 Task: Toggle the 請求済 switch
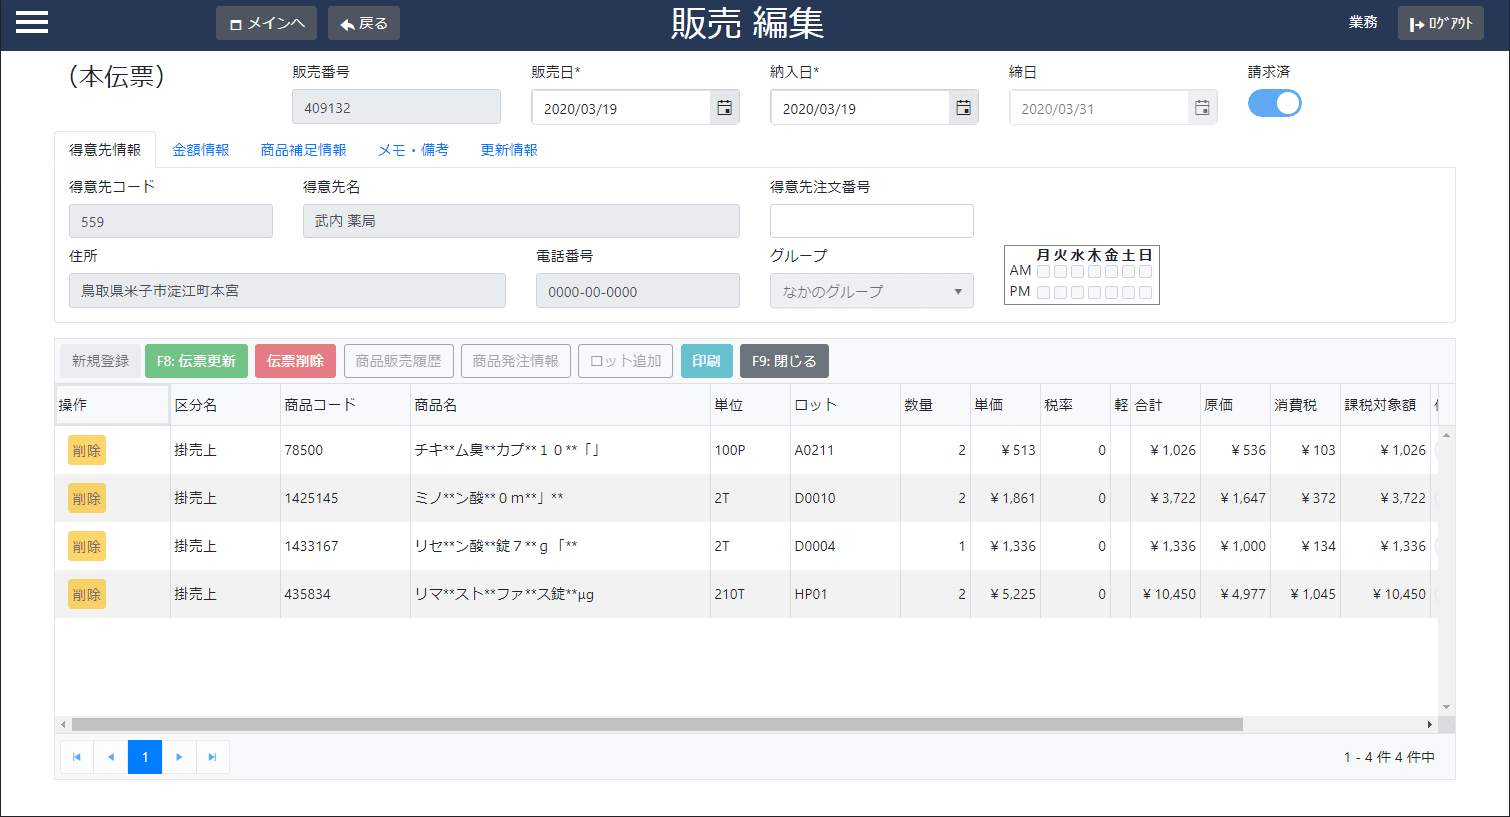tap(1274, 103)
